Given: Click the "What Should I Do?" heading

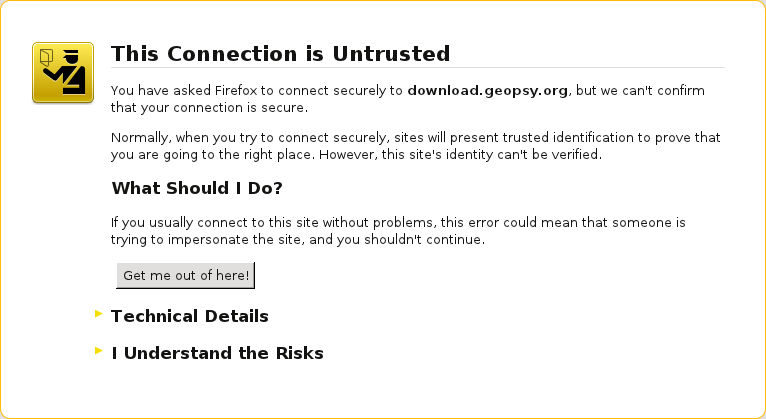Looking at the screenshot, I should [x=197, y=188].
